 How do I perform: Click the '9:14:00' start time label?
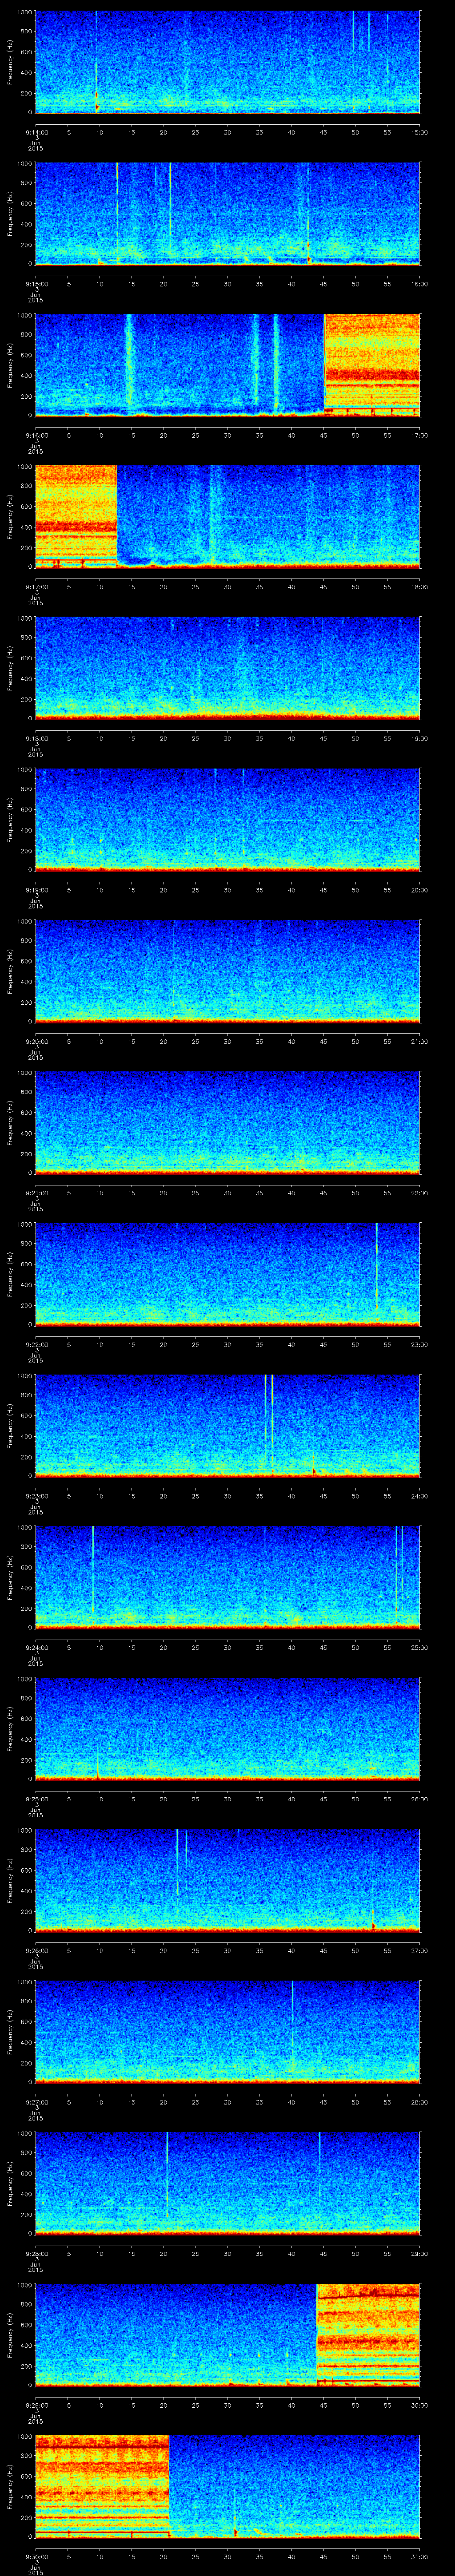(x=36, y=132)
